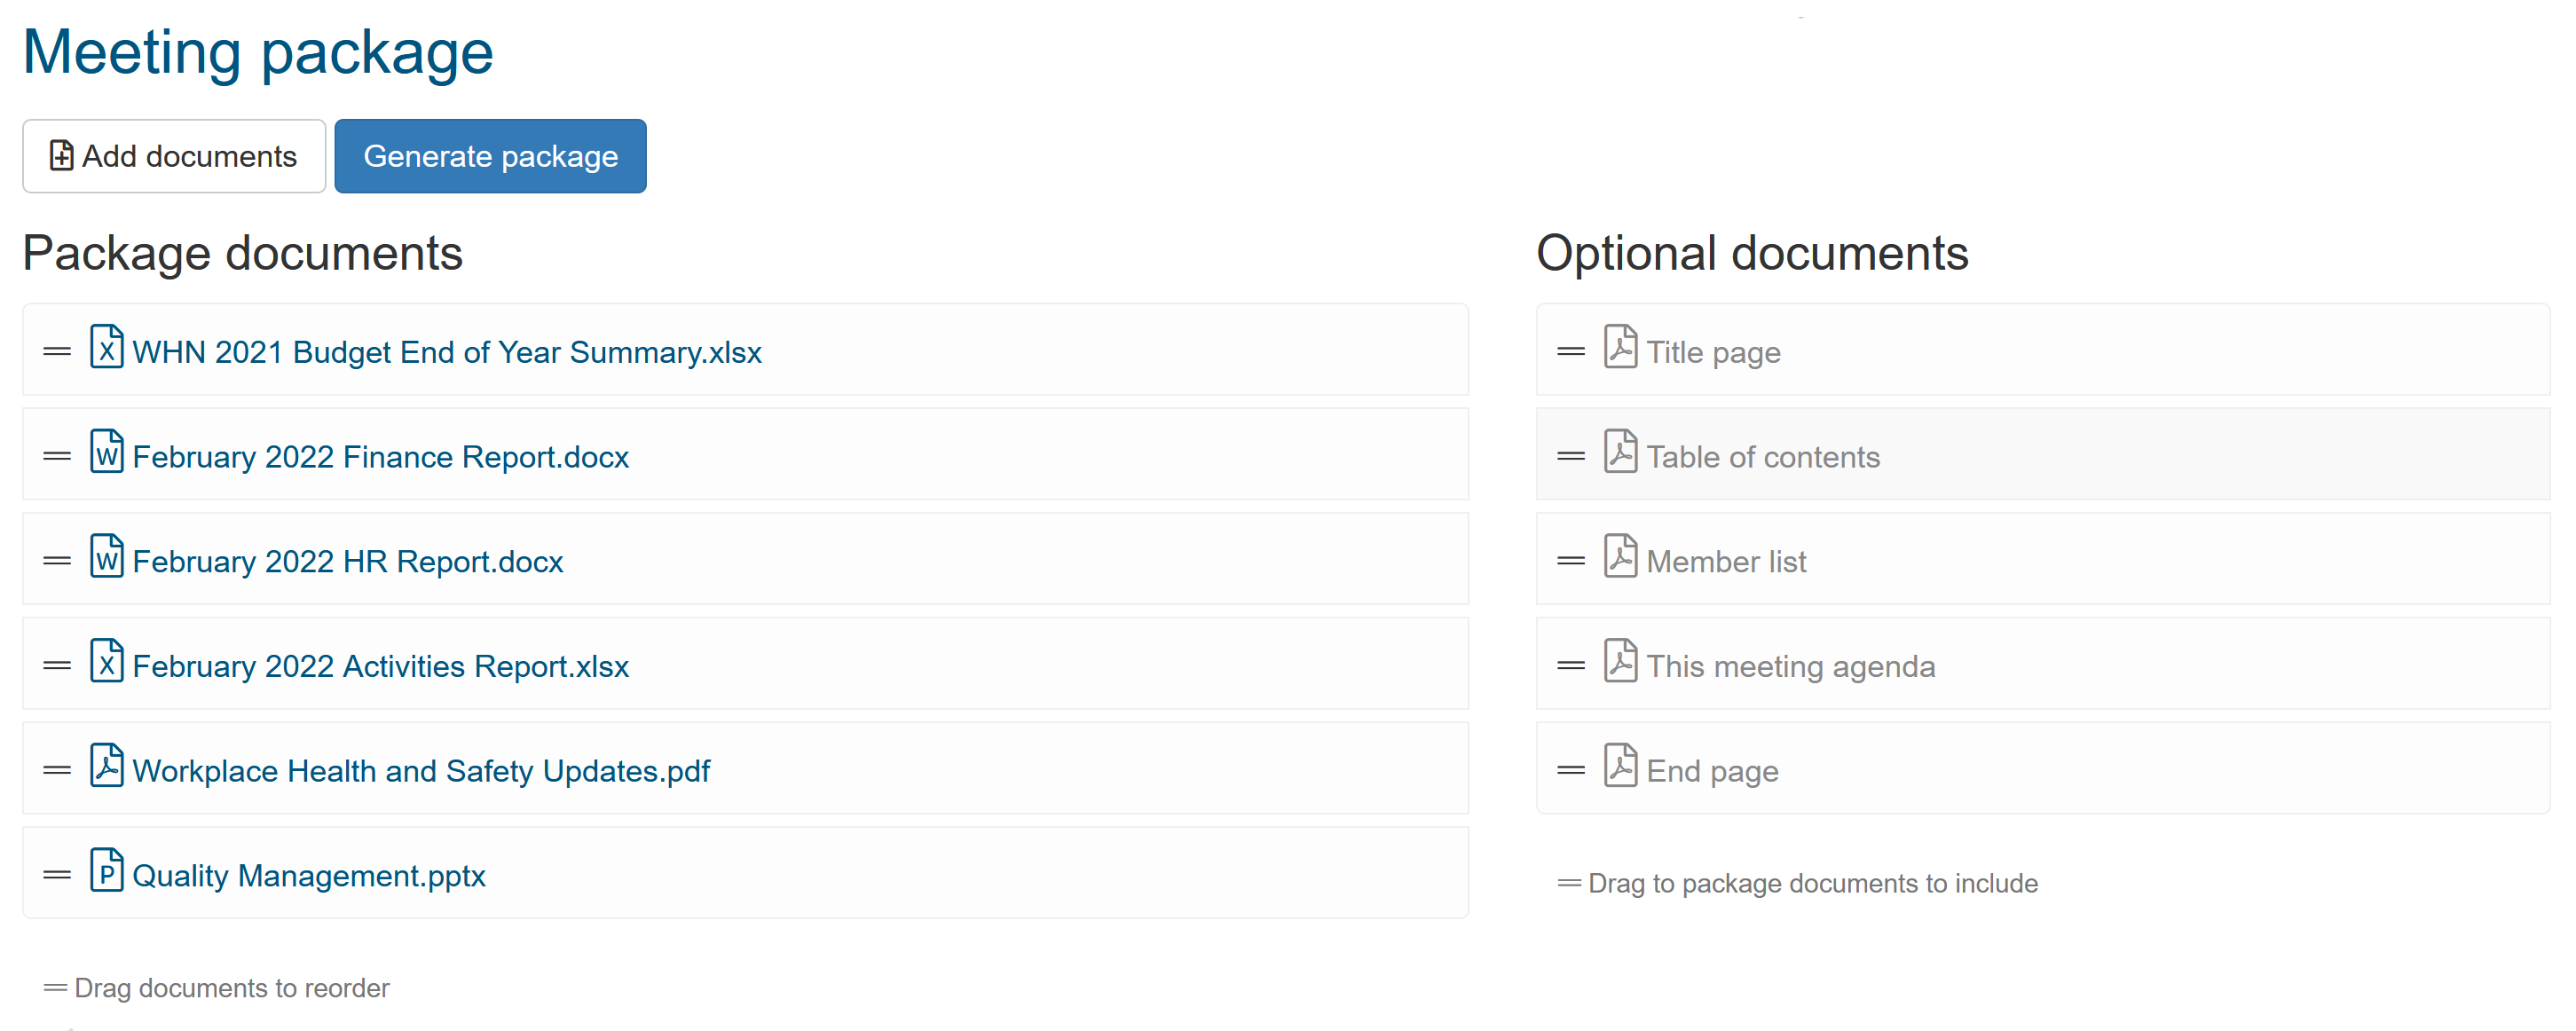
Task: Click PDF icon for Workplace Health and Safety
Action: pyautogui.click(x=106, y=767)
